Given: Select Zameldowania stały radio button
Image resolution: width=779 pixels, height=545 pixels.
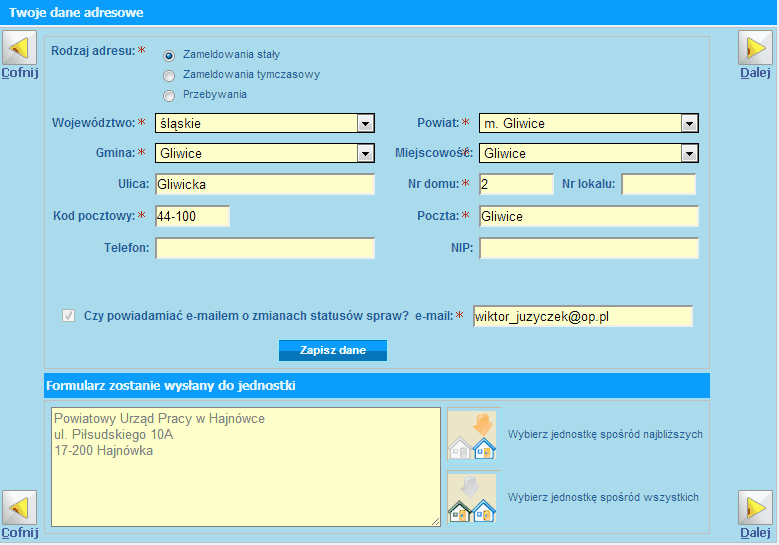Looking at the screenshot, I should pos(169,56).
